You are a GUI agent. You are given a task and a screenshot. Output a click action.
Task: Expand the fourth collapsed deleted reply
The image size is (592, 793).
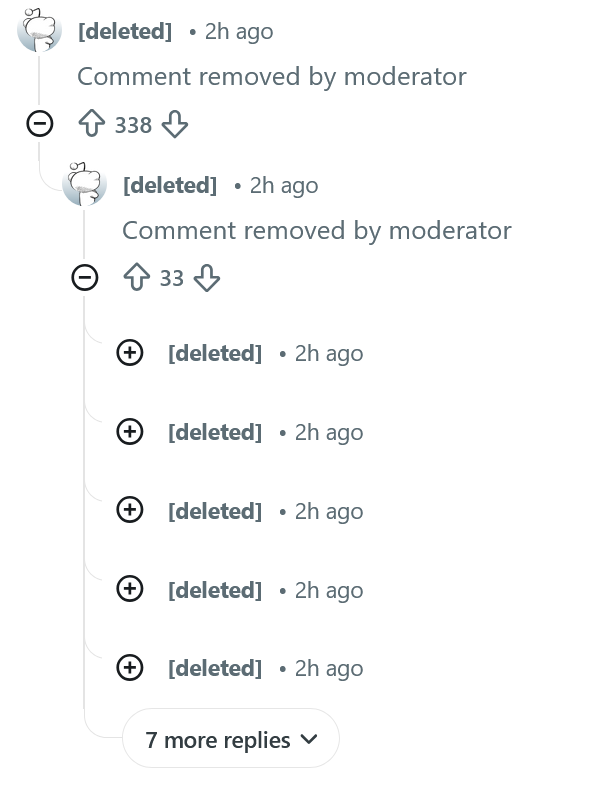point(130,589)
